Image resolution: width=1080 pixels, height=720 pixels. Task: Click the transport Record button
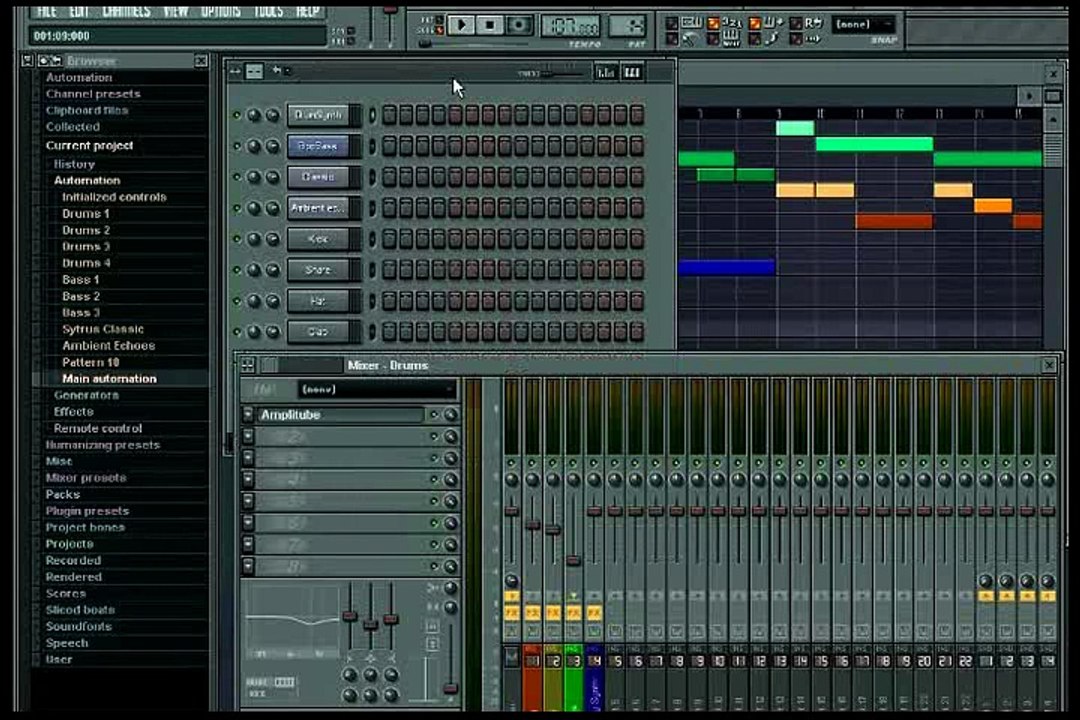519,25
